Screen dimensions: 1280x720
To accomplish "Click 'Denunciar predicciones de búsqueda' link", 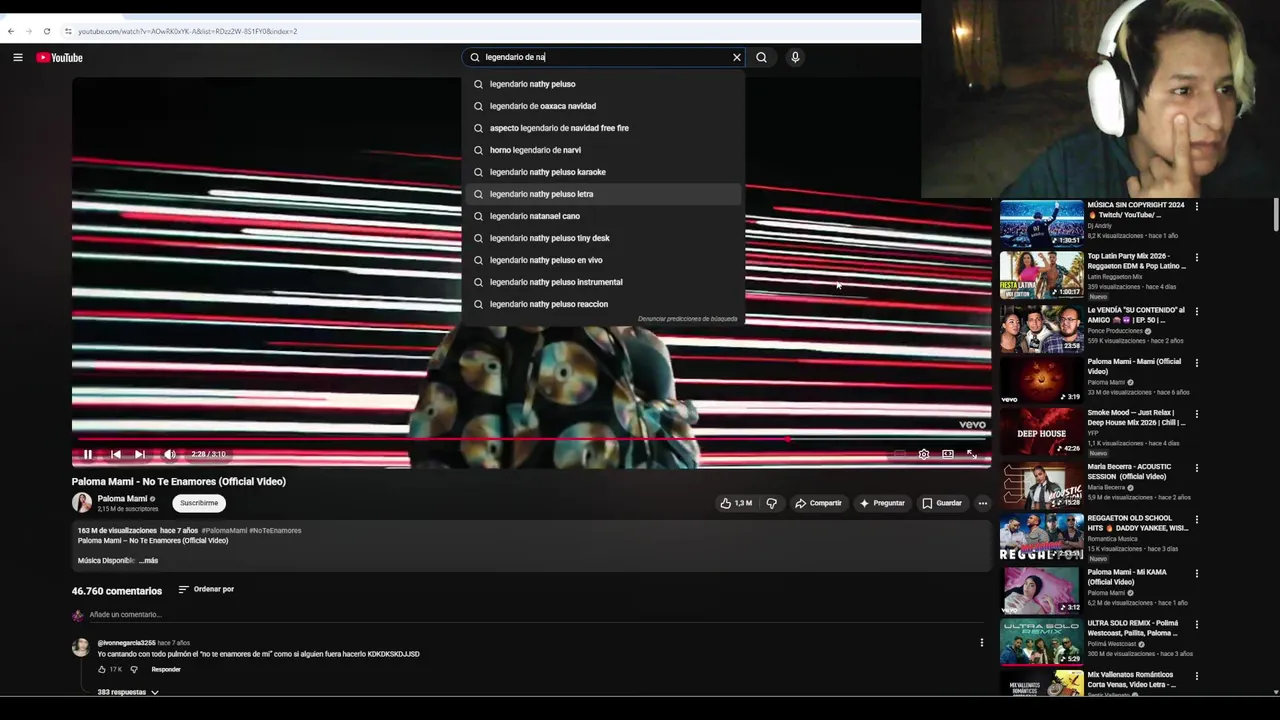I will click(688, 319).
